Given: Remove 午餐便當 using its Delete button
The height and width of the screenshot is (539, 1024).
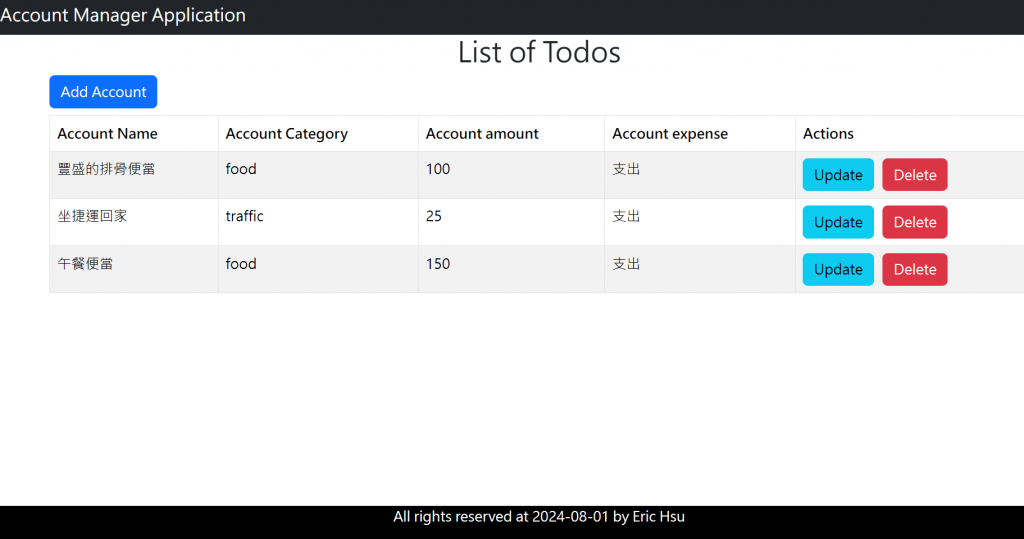Looking at the screenshot, I should point(914,269).
